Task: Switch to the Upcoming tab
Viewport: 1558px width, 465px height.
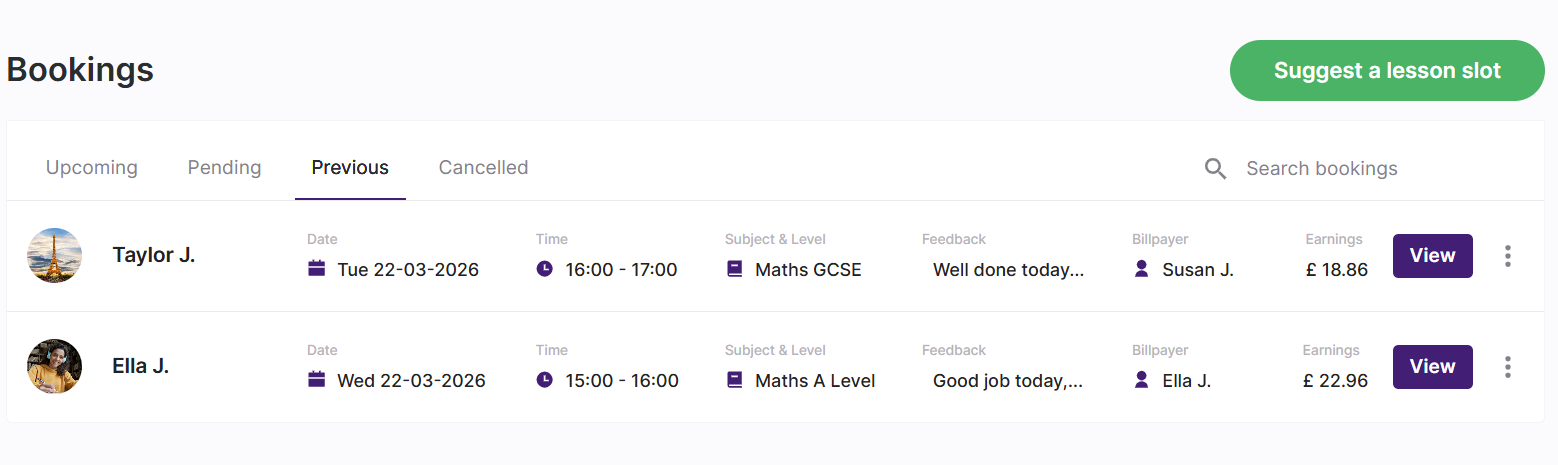Action: tap(92, 168)
